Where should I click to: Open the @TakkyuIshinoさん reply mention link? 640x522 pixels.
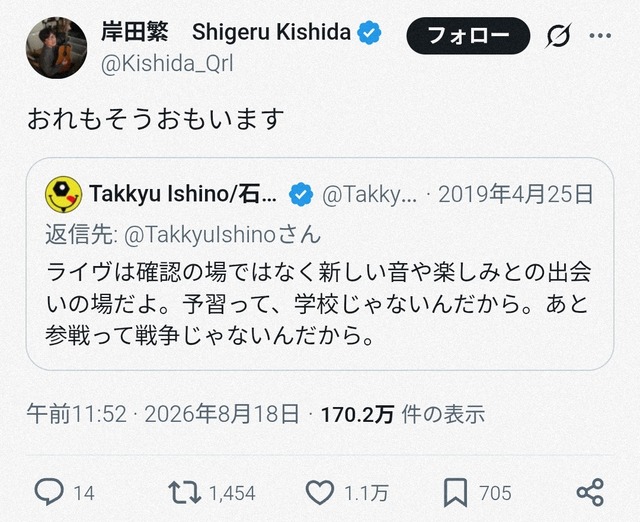(x=222, y=235)
